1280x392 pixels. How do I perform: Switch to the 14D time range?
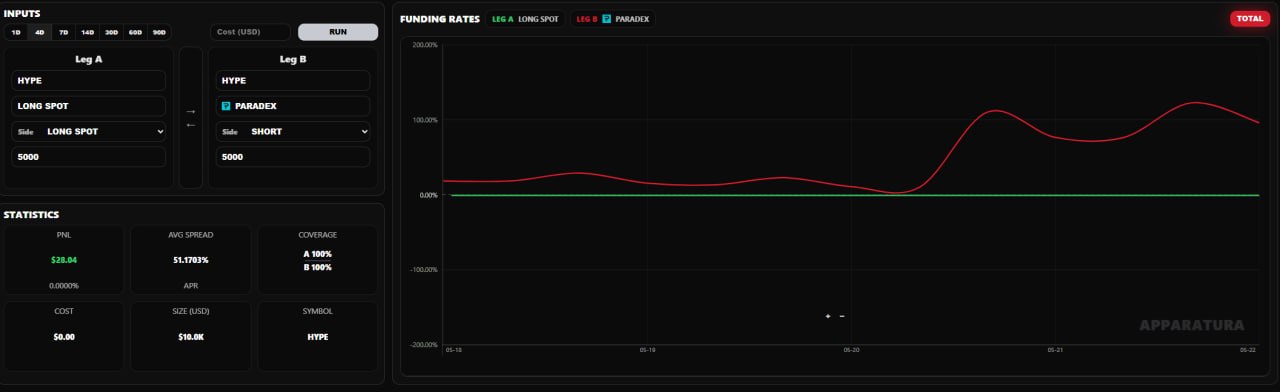point(88,32)
